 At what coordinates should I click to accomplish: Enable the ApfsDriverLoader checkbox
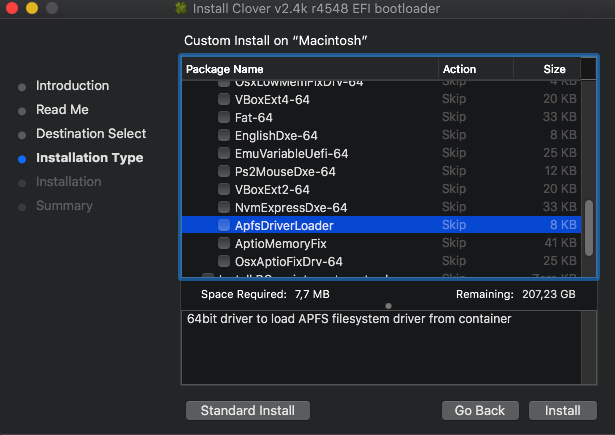(x=224, y=225)
